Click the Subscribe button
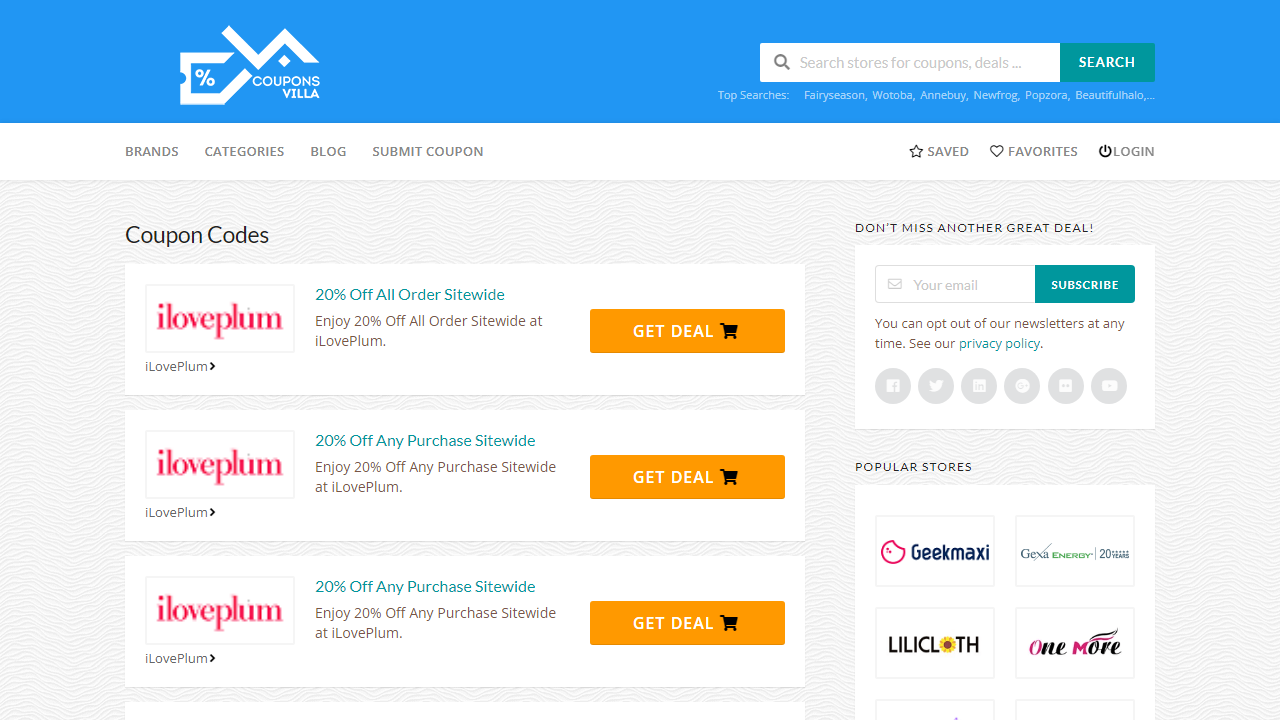Image resolution: width=1280 pixels, height=720 pixels. coord(1084,284)
